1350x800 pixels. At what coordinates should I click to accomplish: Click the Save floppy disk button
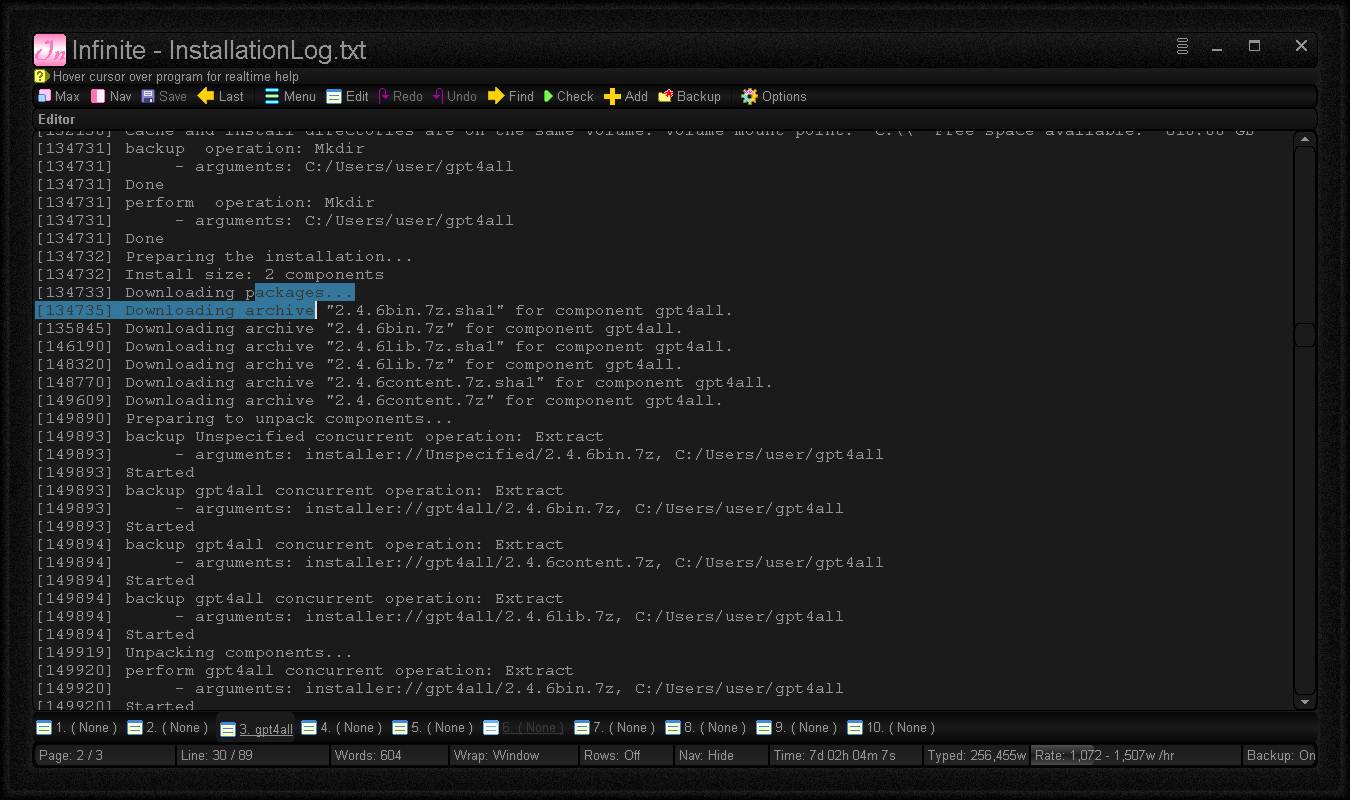[164, 96]
